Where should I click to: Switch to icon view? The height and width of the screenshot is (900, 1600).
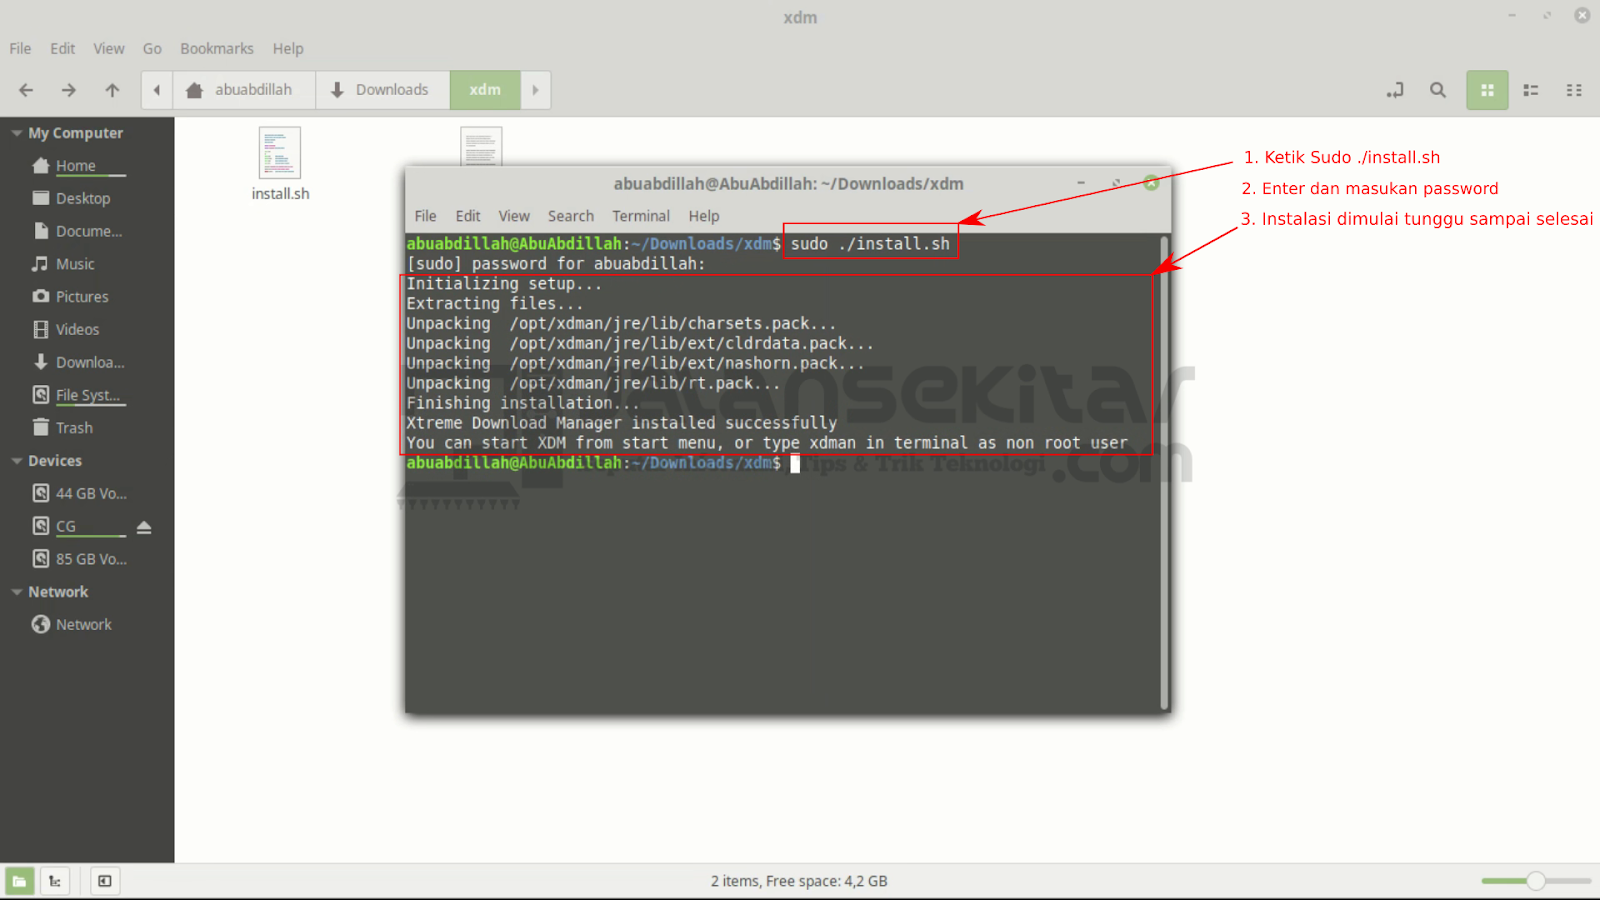click(1487, 90)
